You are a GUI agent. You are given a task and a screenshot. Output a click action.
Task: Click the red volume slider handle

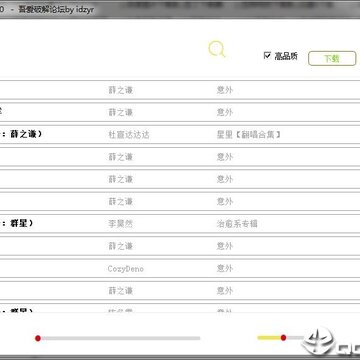tap(283, 338)
